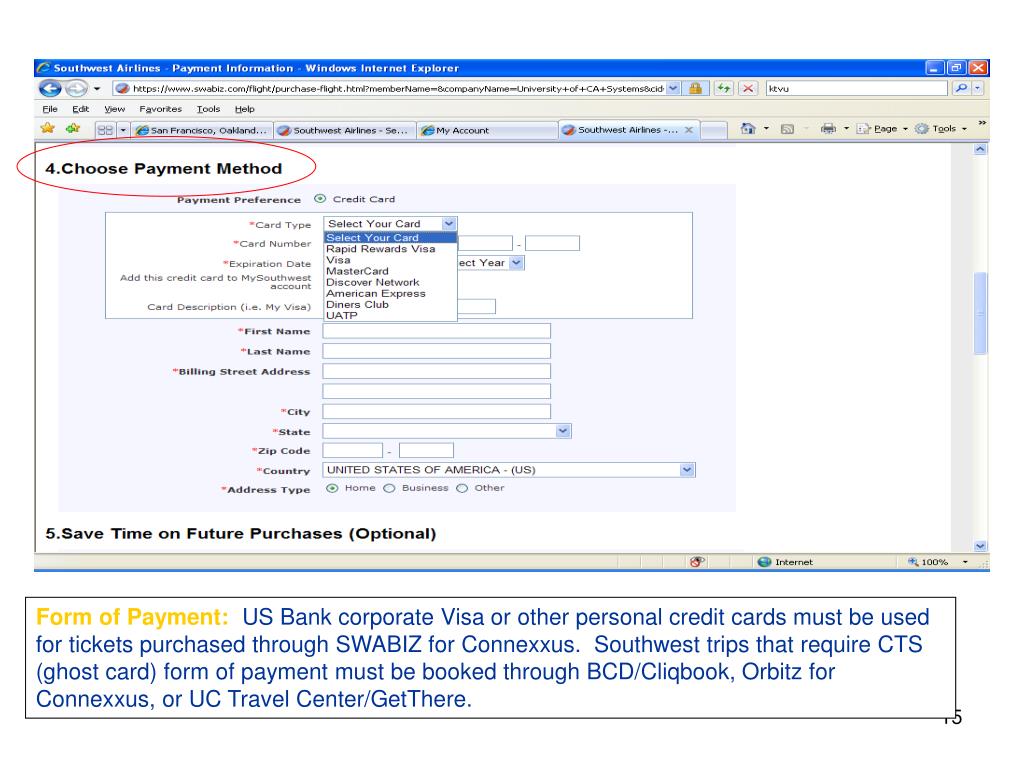The image size is (1024, 768).
Task: Click the Last Name input field
Action: tap(436, 351)
